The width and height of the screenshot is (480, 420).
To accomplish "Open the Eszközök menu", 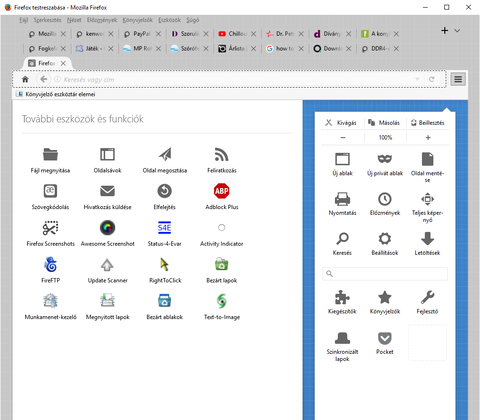I will [169, 20].
